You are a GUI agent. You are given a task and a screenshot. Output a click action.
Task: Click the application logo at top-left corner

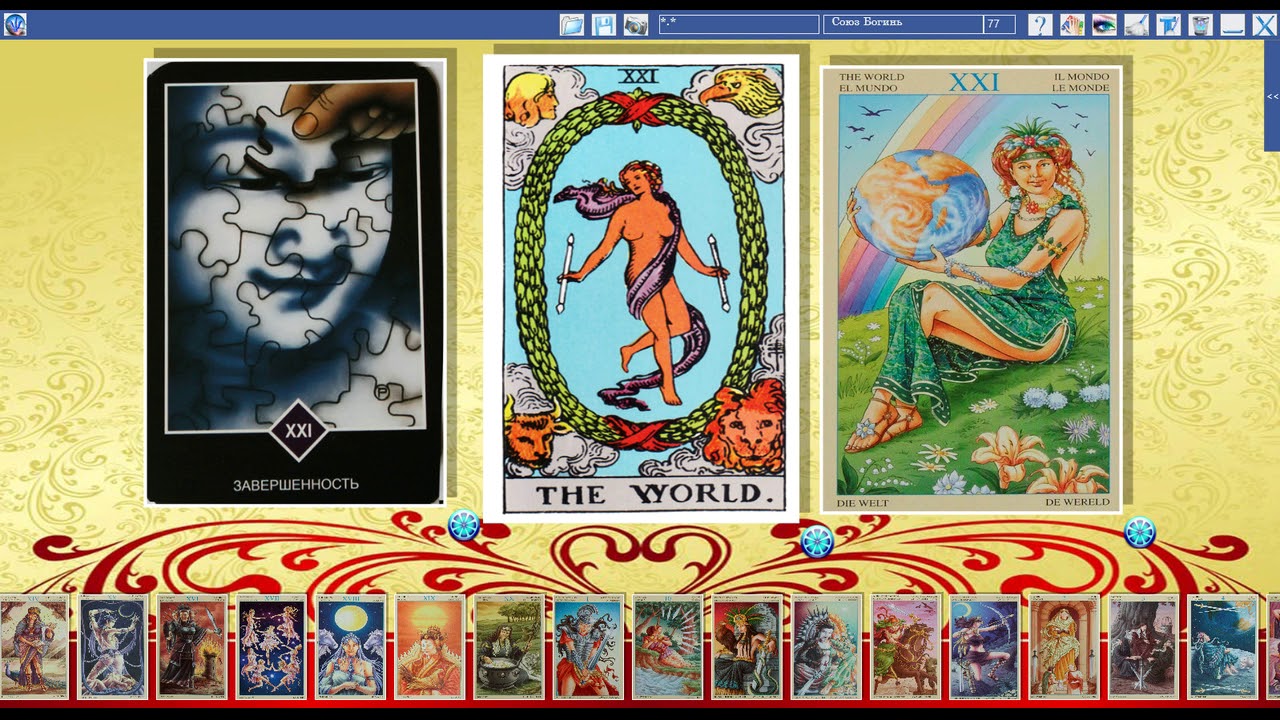click(15, 25)
